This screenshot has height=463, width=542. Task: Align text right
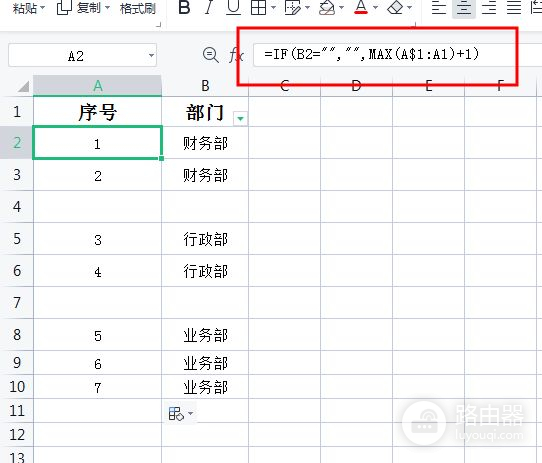pyautogui.click(x=489, y=7)
